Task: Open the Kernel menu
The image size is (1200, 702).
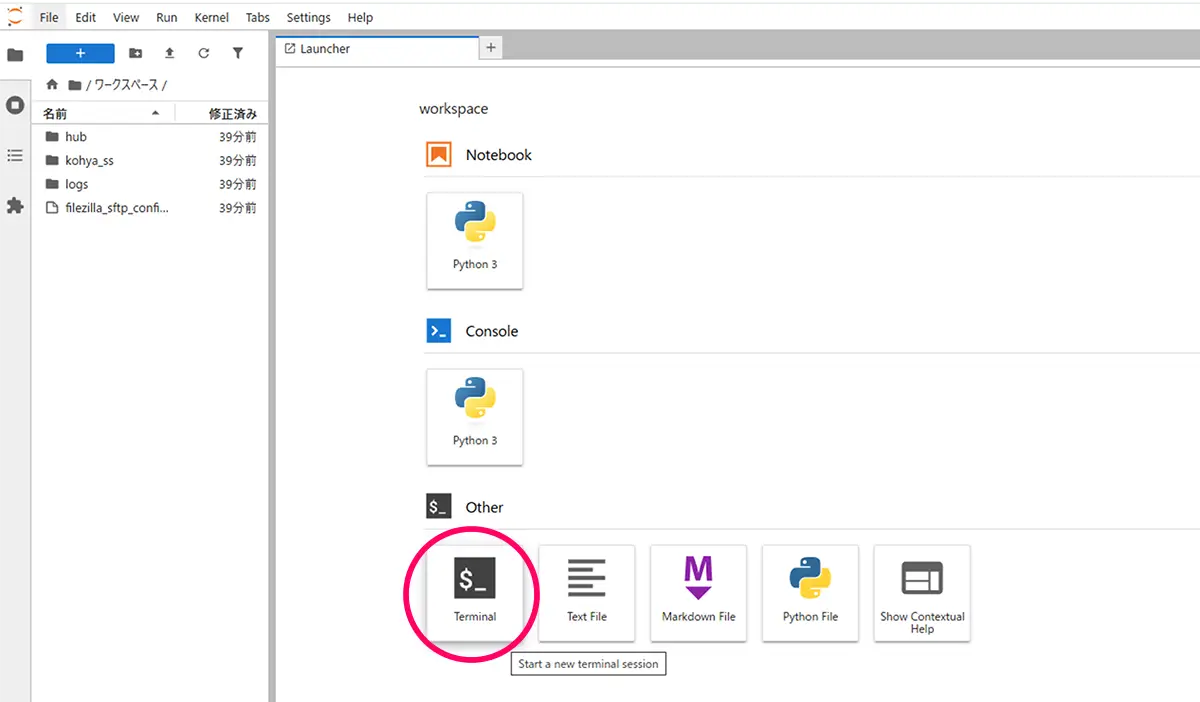Action: 211,17
